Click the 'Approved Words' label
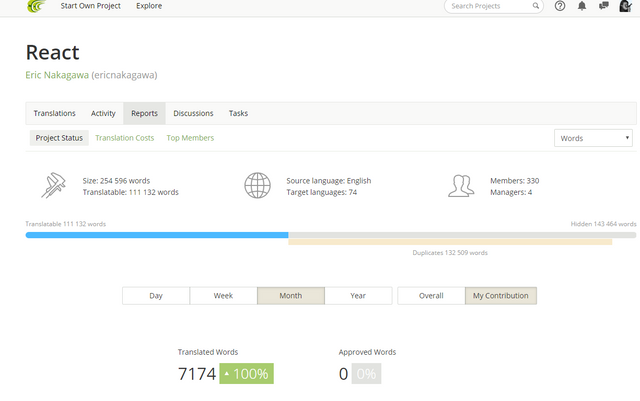The height and width of the screenshot is (401, 640). pos(367,352)
